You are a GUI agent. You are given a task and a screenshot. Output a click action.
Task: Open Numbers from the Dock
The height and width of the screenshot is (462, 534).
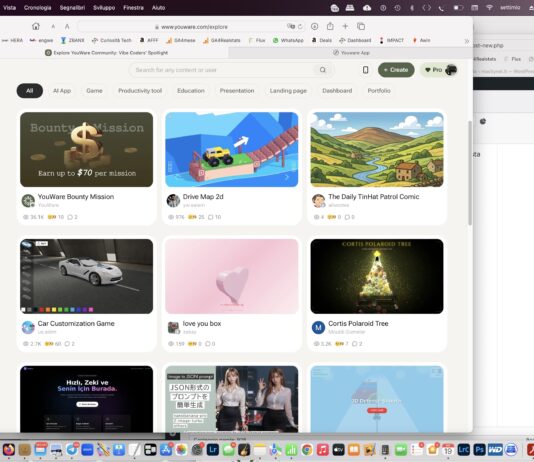point(291,449)
